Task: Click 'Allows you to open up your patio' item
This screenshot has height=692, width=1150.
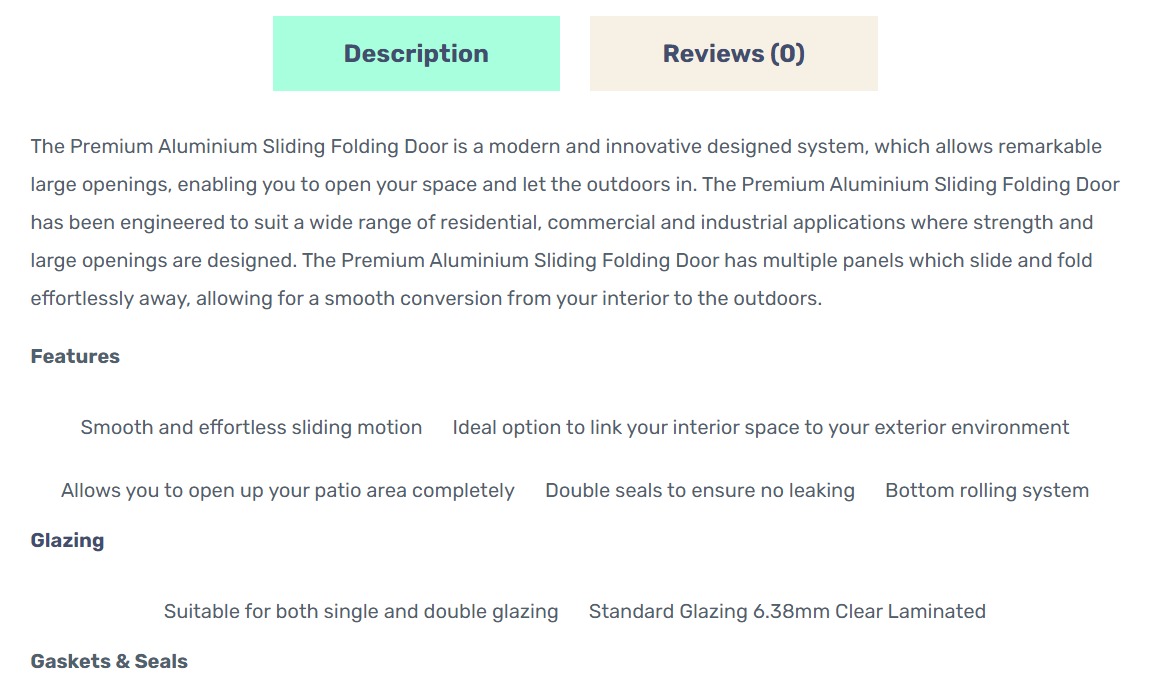Action: (288, 490)
